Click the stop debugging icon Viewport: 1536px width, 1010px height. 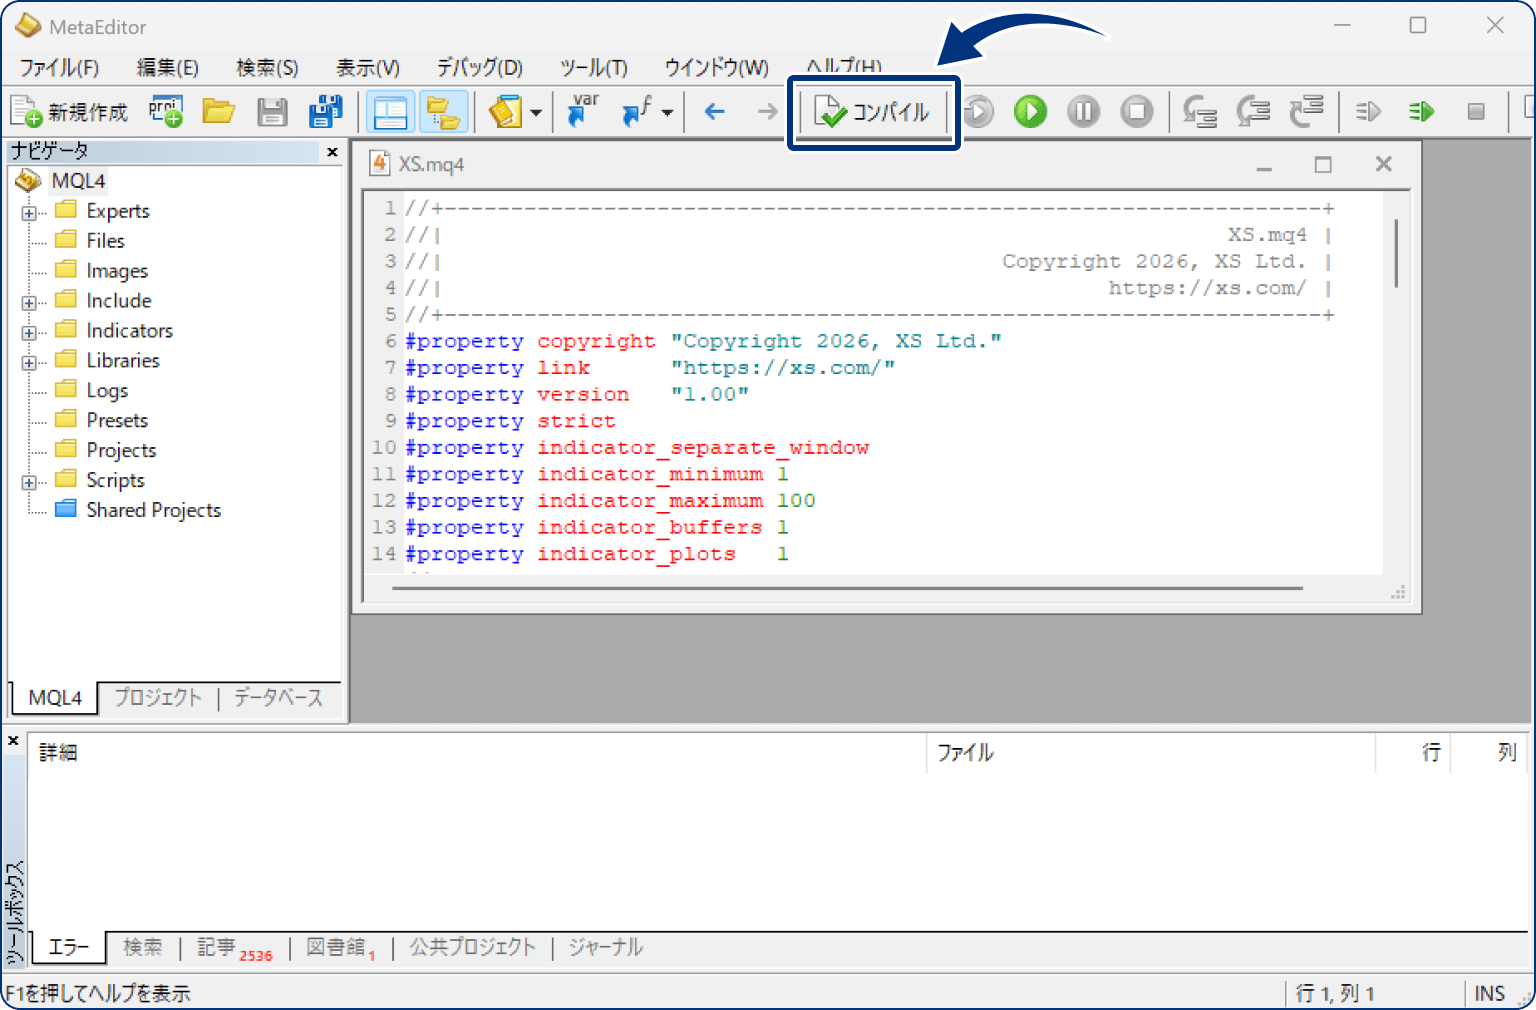[x=1136, y=112]
